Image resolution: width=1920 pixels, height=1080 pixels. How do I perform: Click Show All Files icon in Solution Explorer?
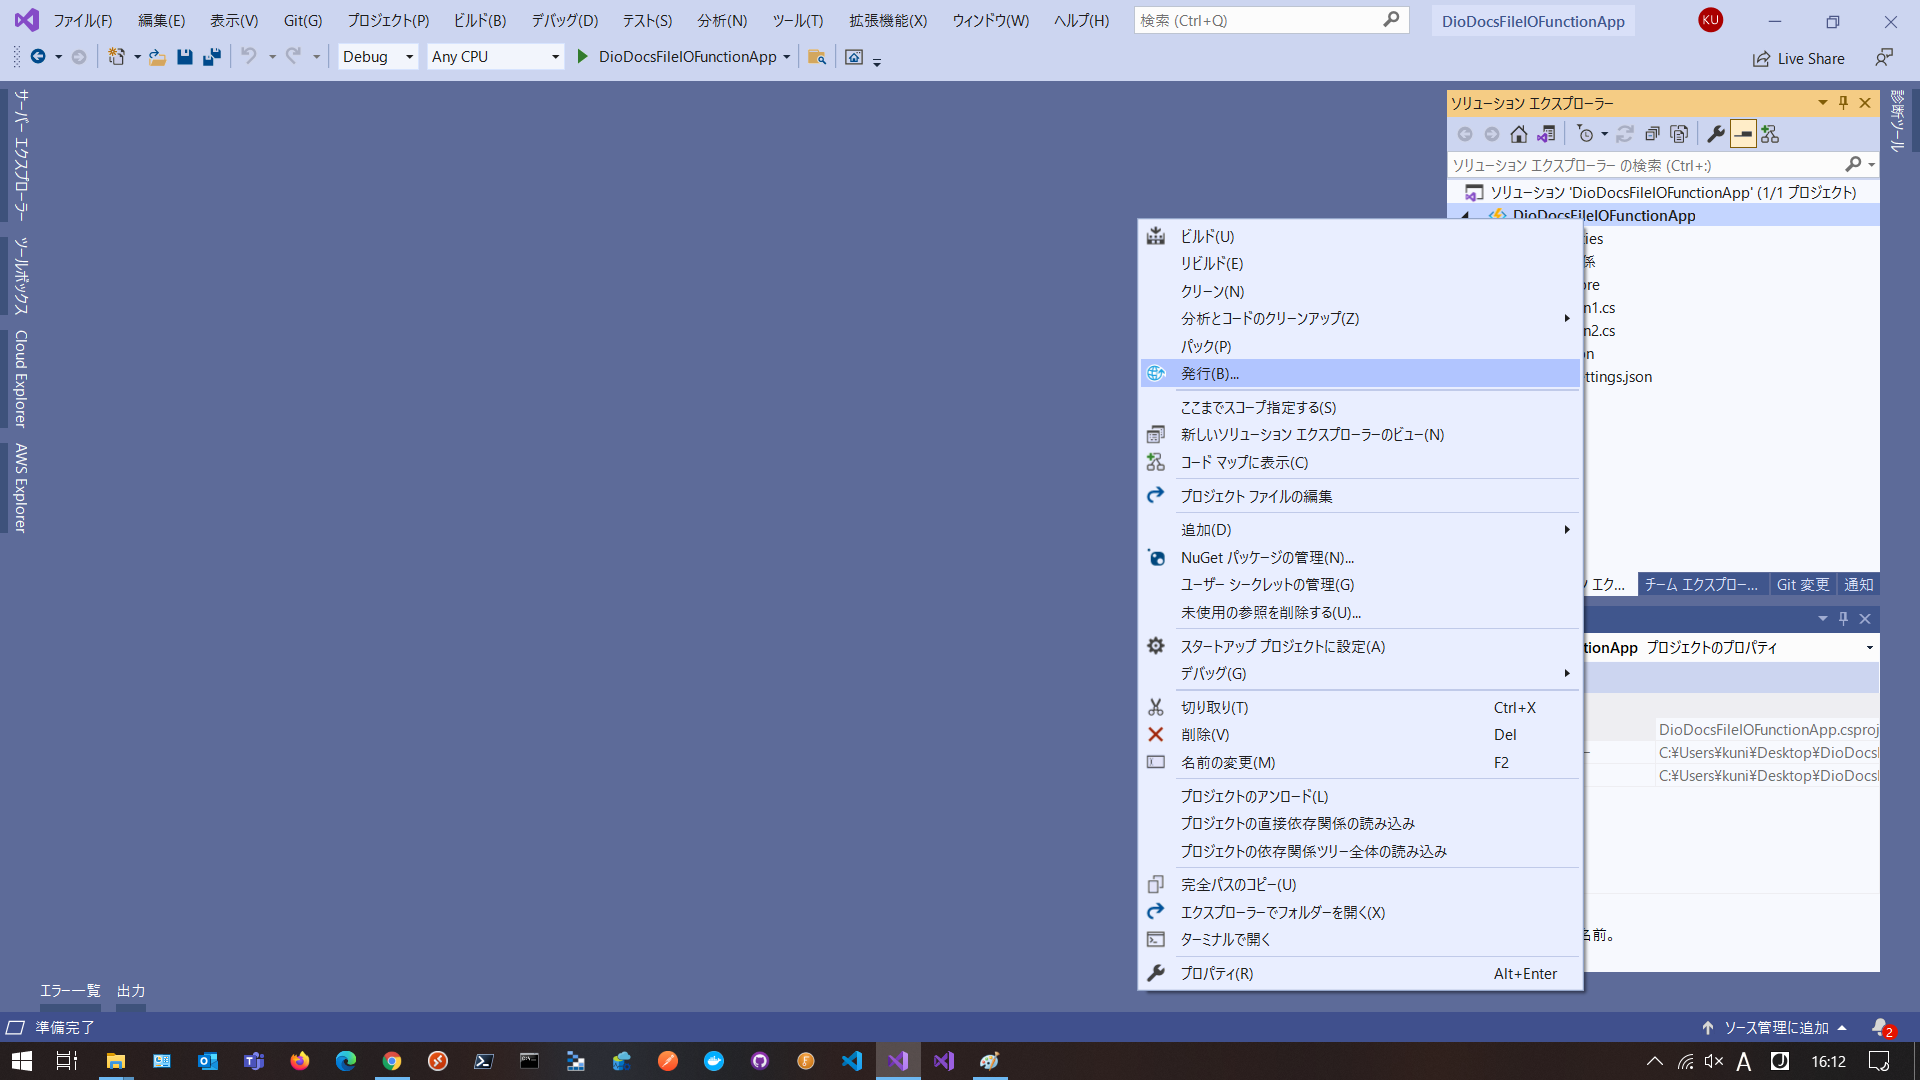pos(1679,134)
